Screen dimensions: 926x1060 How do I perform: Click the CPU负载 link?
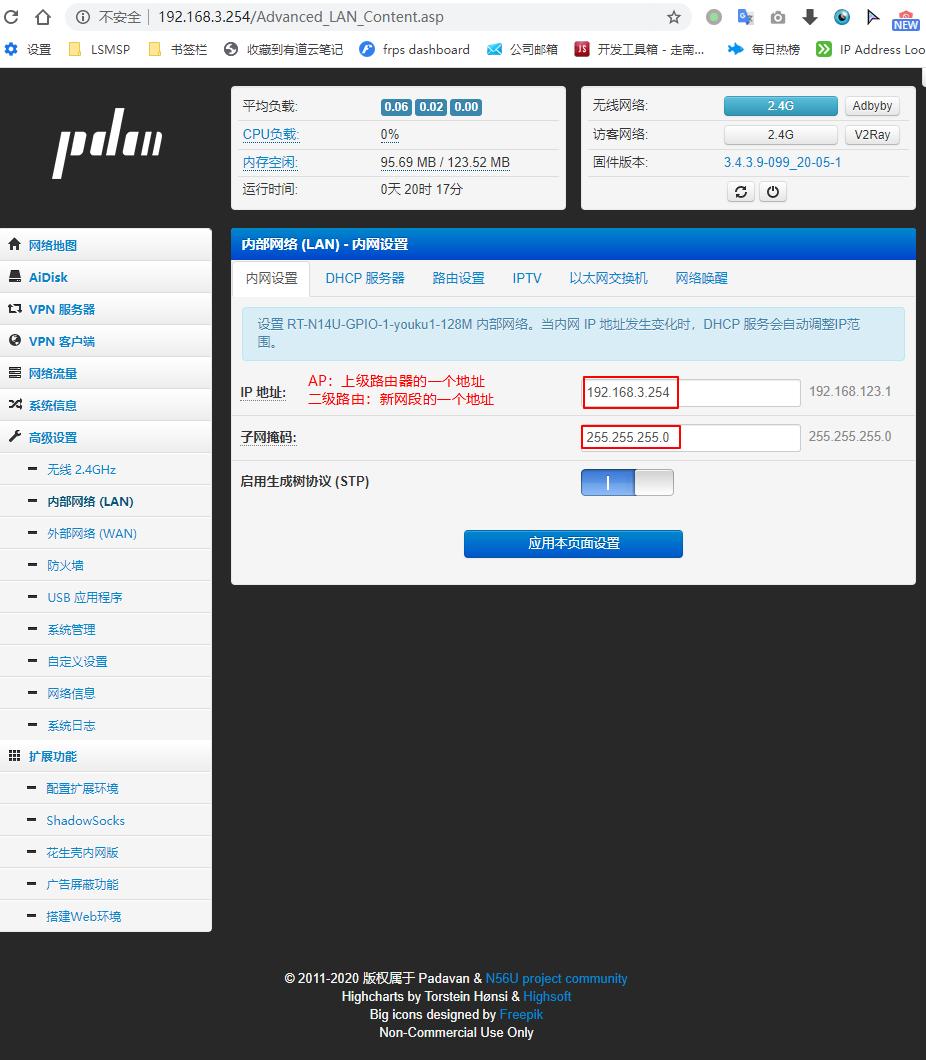click(x=270, y=135)
